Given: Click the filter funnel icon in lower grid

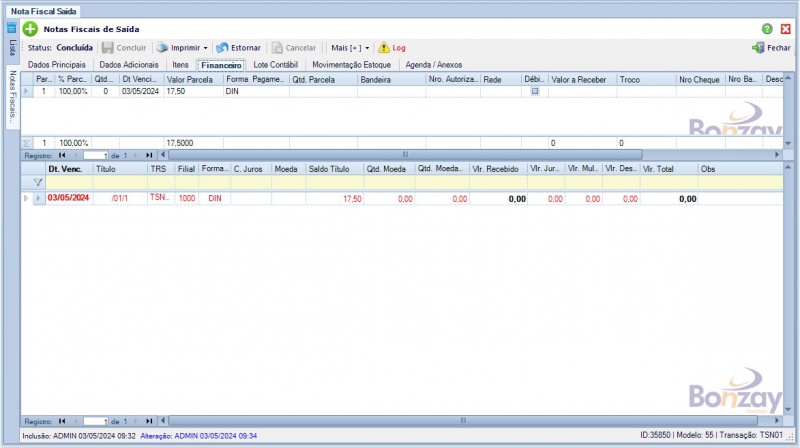Looking at the screenshot, I should (x=38, y=183).
